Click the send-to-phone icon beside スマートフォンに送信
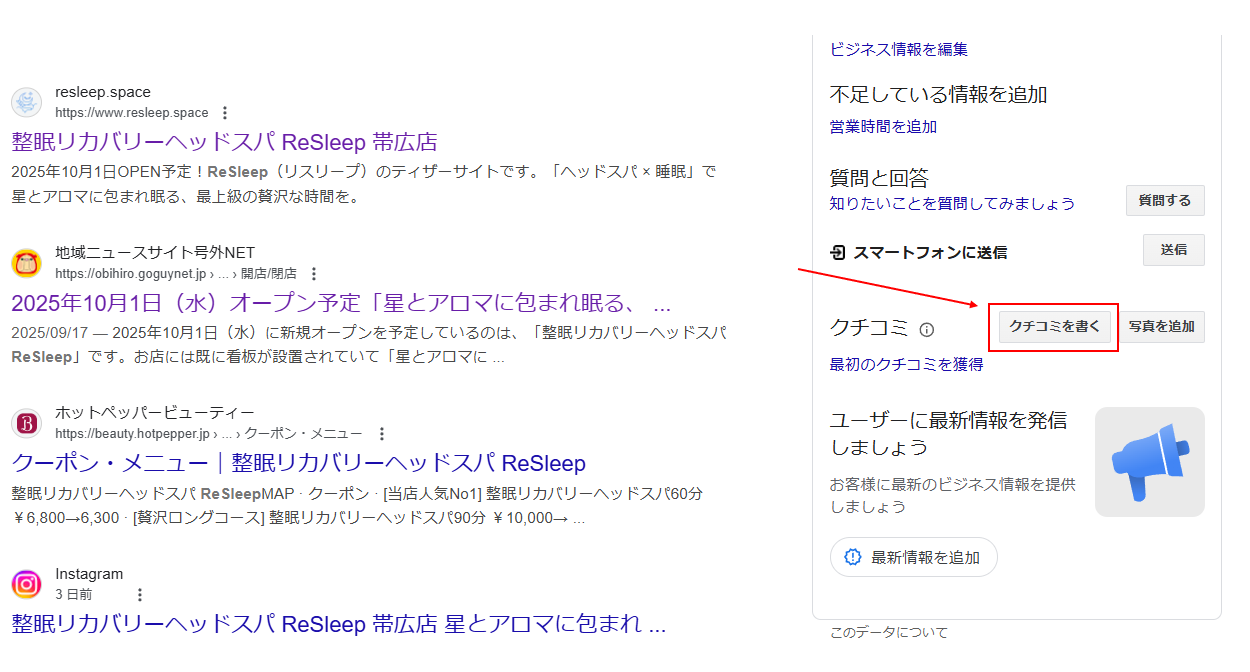 (838, 253)
